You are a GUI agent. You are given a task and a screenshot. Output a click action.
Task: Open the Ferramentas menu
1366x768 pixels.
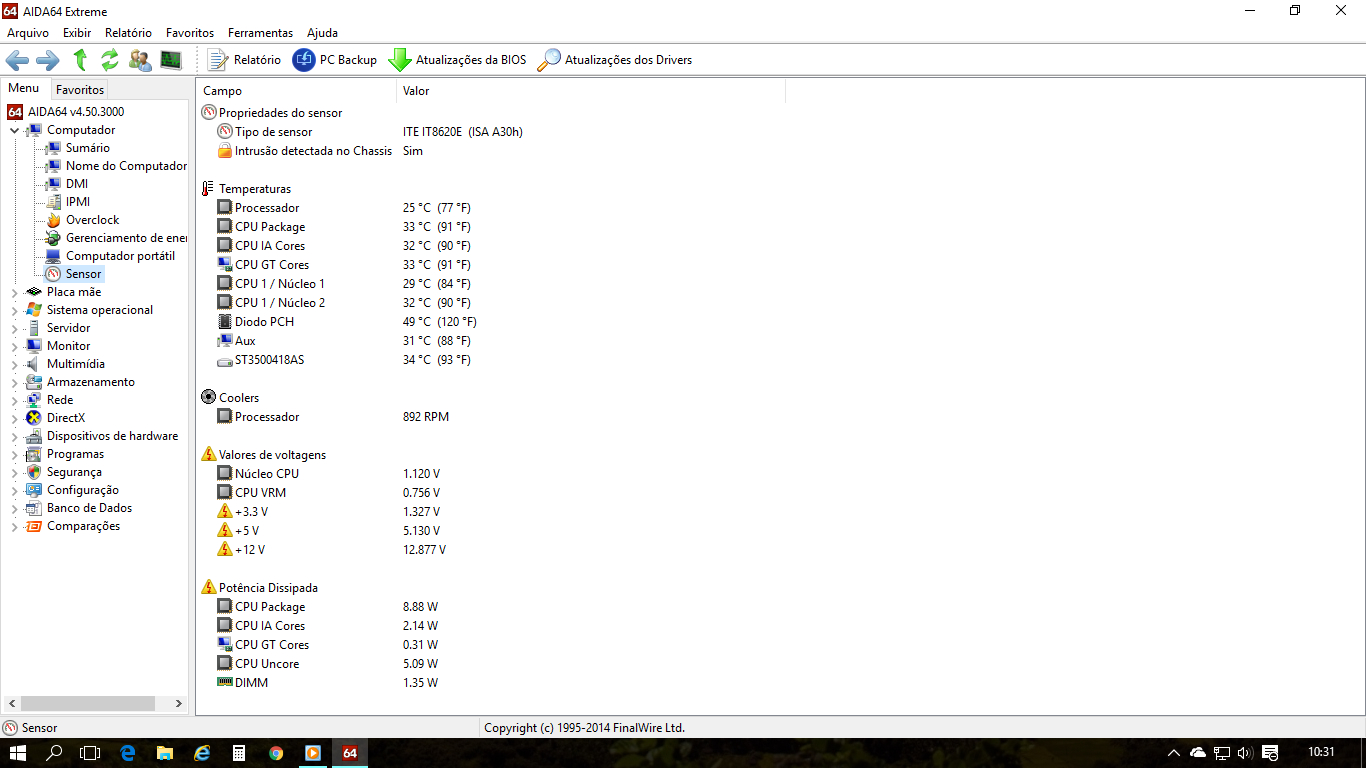[261, 33]
